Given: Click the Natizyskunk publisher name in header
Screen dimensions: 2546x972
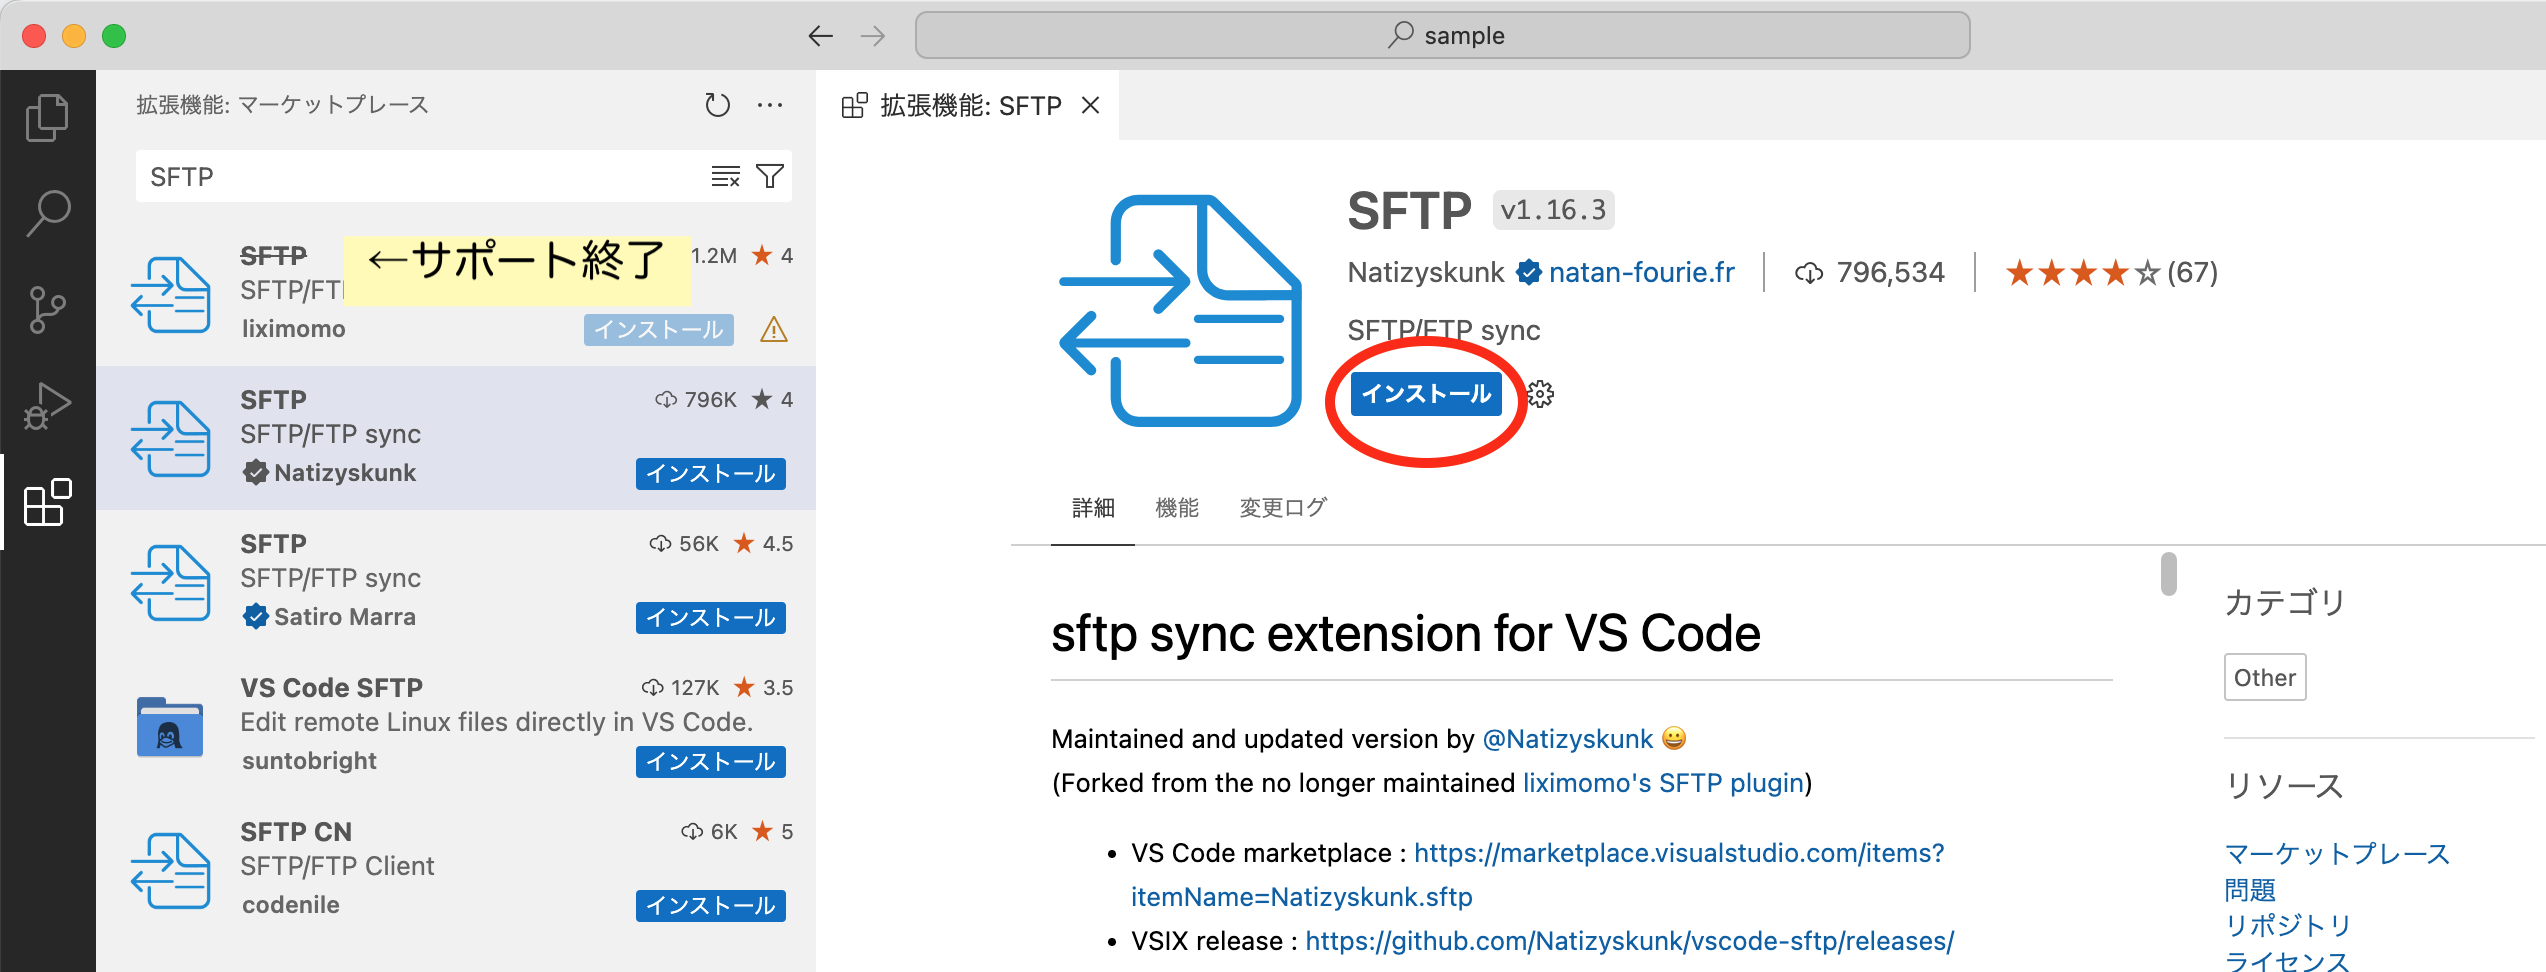Looking at the screenshot, I should pos(1426,272).
